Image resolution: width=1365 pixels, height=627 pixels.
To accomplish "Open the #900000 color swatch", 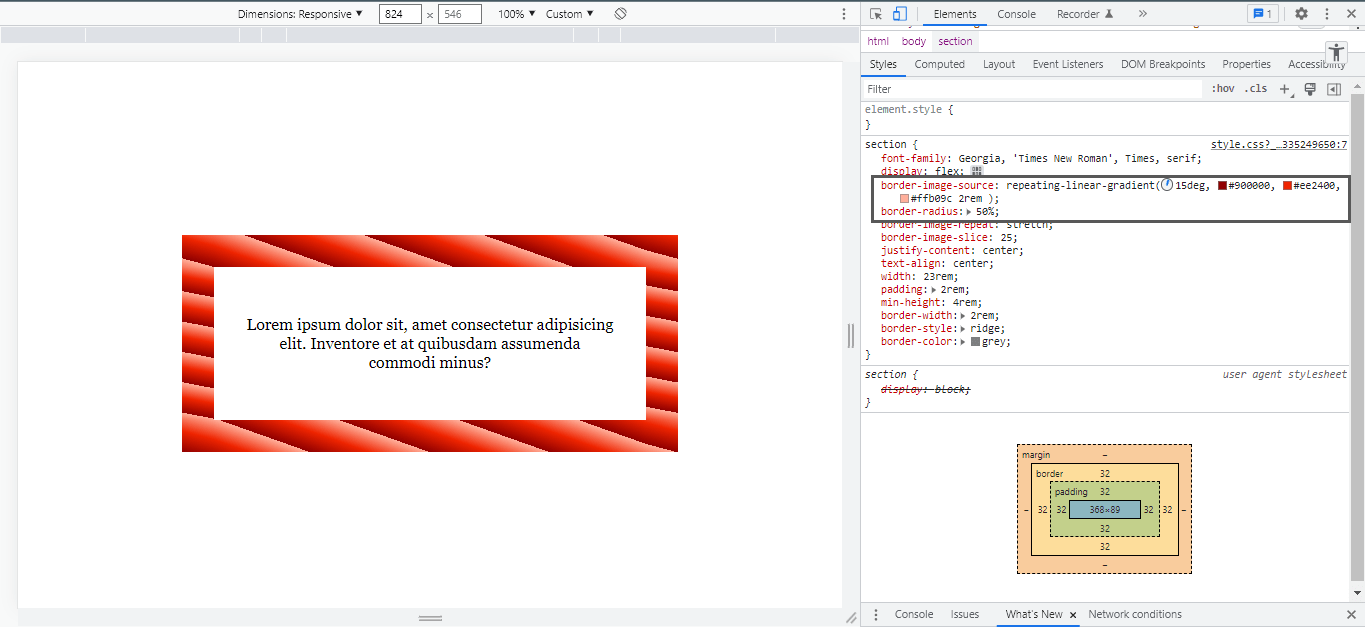I will 1222,186.
